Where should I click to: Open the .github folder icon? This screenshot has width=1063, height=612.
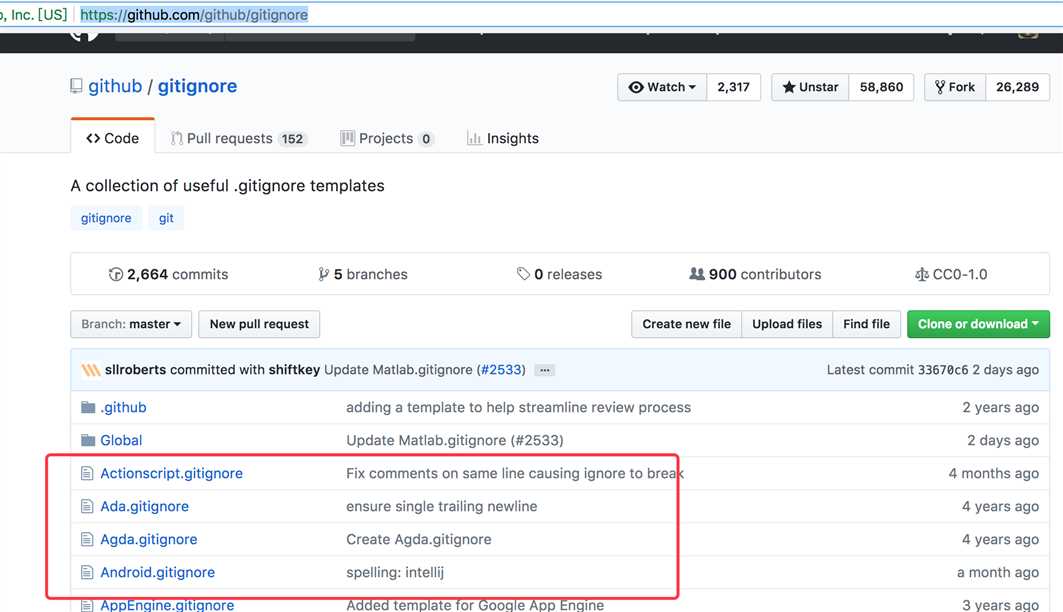coord(87,407)
